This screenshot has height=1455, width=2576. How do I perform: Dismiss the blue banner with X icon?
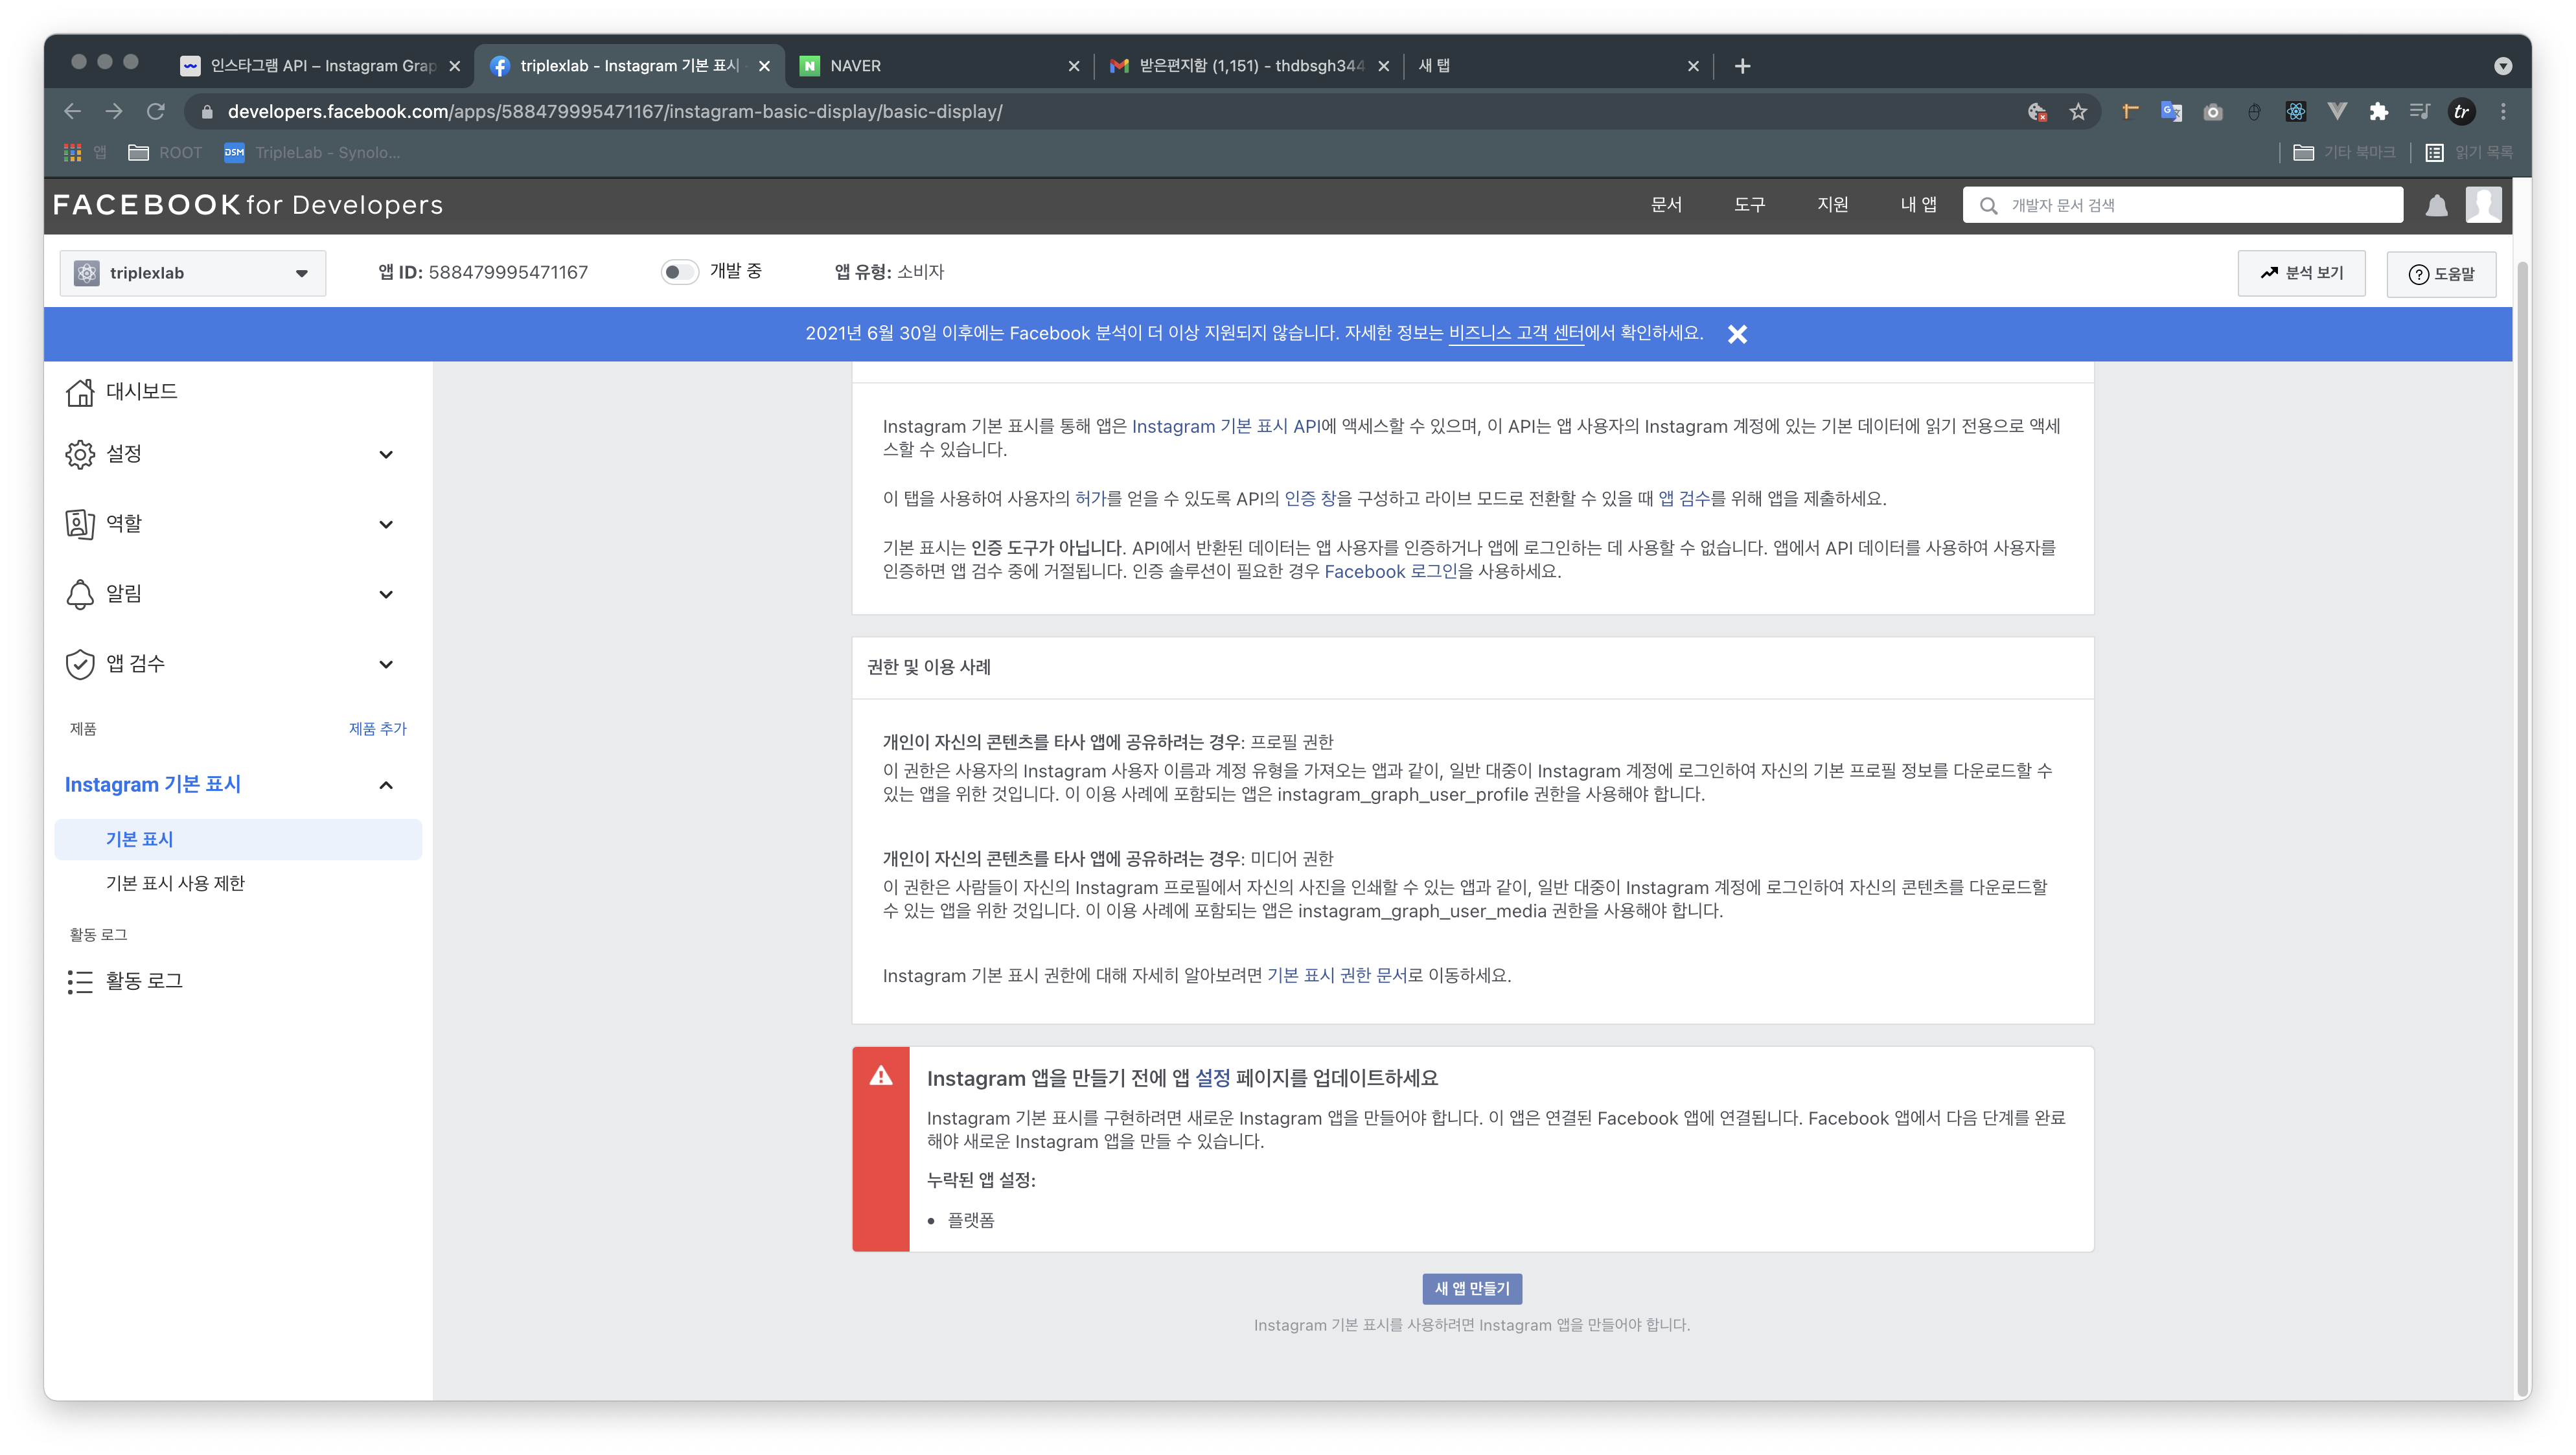coord(1737,334)
